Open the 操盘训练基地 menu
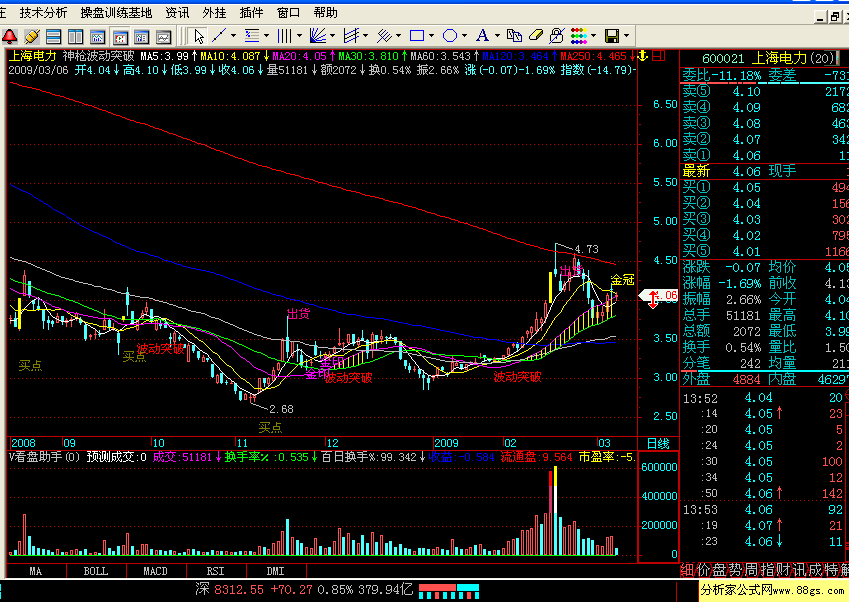The width and height of the screenshot is (849, 602). [116, 12]
